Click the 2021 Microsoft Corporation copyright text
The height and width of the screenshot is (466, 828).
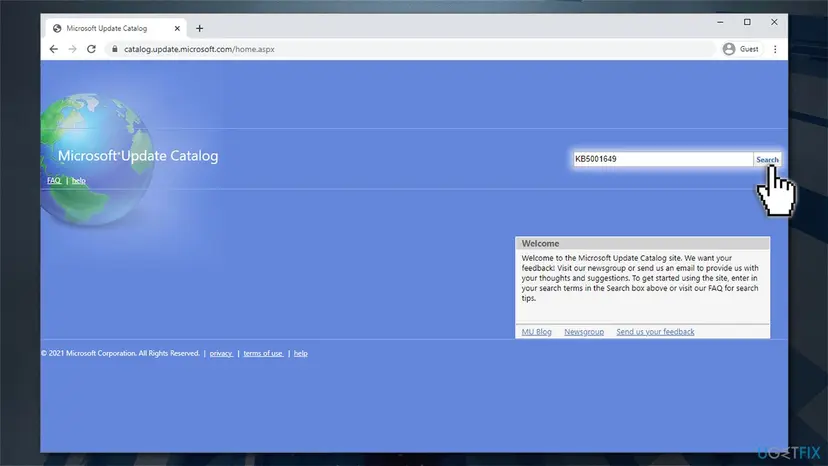[x=120, y=353]
